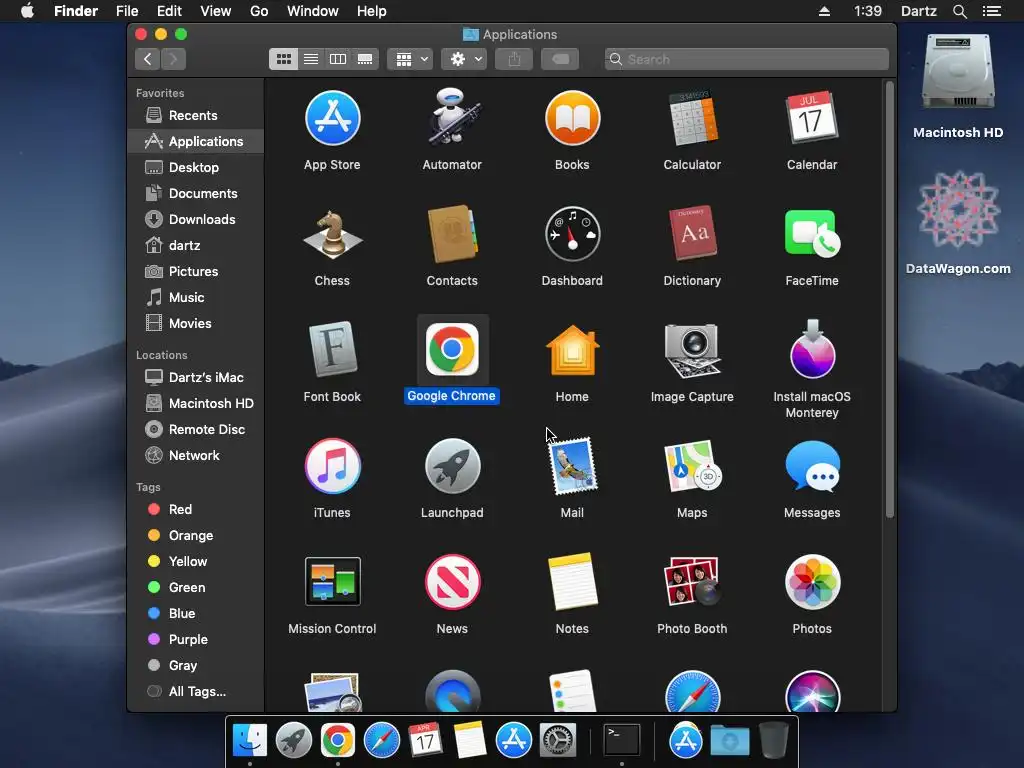This screenshot has height=768, width=1024.
Task: Open the Go menu
Action: [x=259, y=11]
